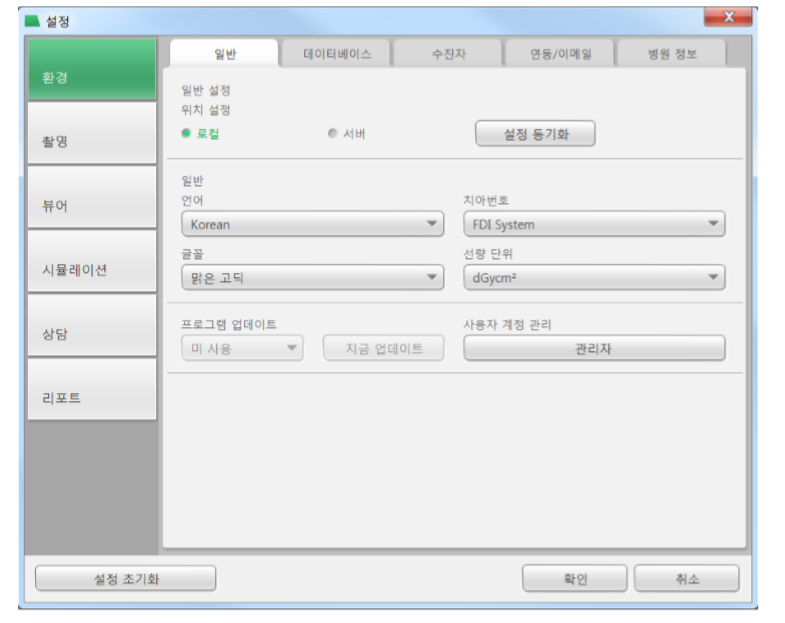Select the 촬영 sidebar category
785x623 pixels.
click(92, 133)
